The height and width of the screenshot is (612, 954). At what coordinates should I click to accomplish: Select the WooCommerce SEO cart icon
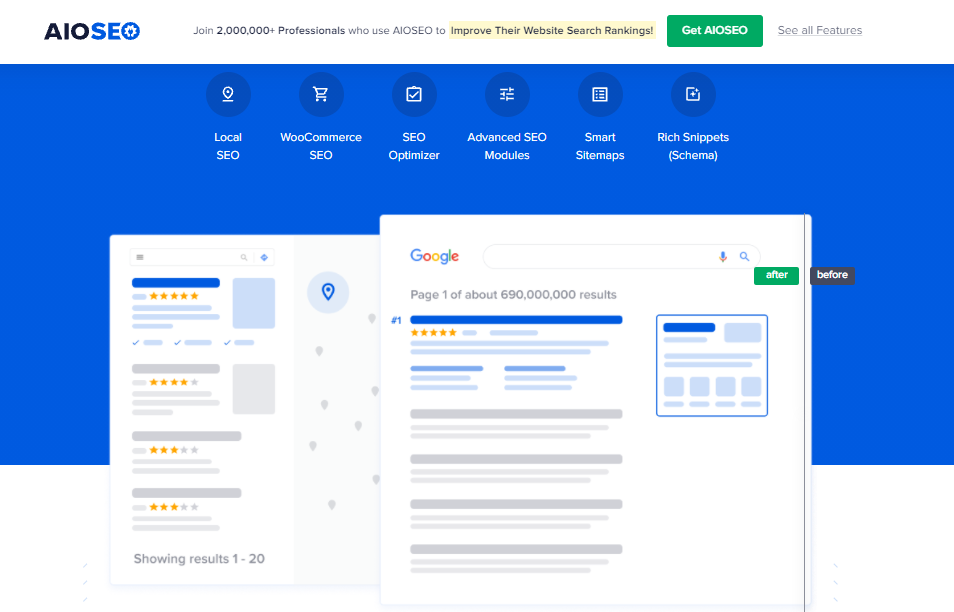point(321,94)
